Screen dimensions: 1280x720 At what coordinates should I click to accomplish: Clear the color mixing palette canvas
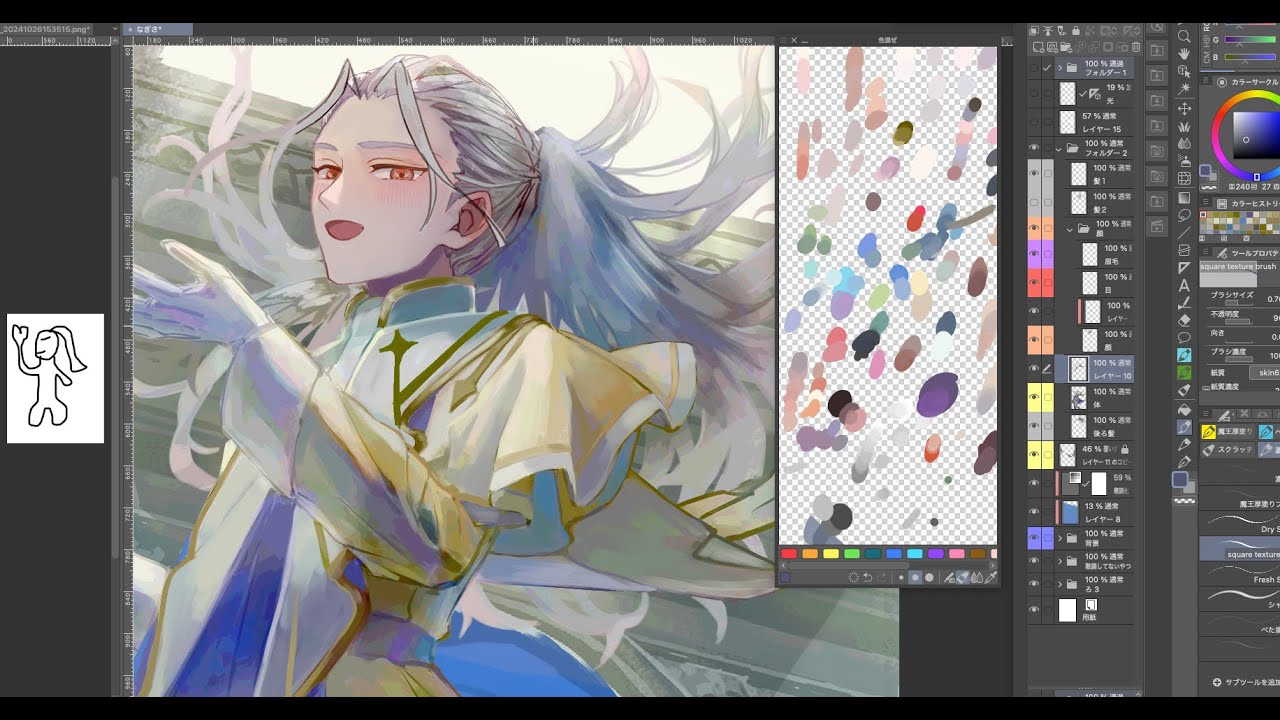(x=854, y=577)
